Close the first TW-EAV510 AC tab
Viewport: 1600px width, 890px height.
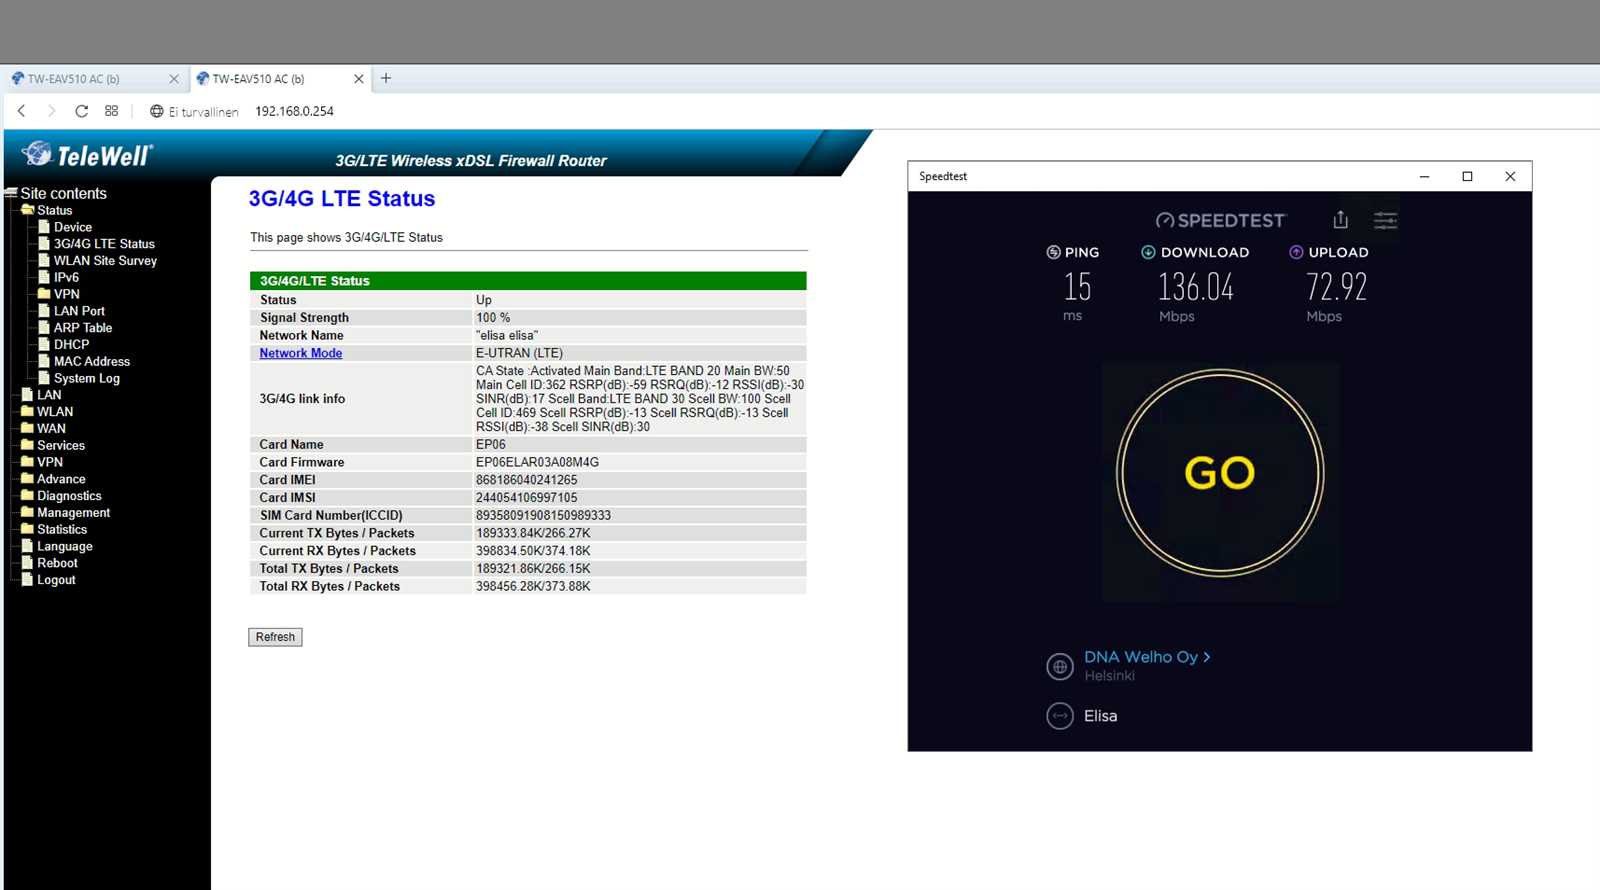[x=174, y=79]
